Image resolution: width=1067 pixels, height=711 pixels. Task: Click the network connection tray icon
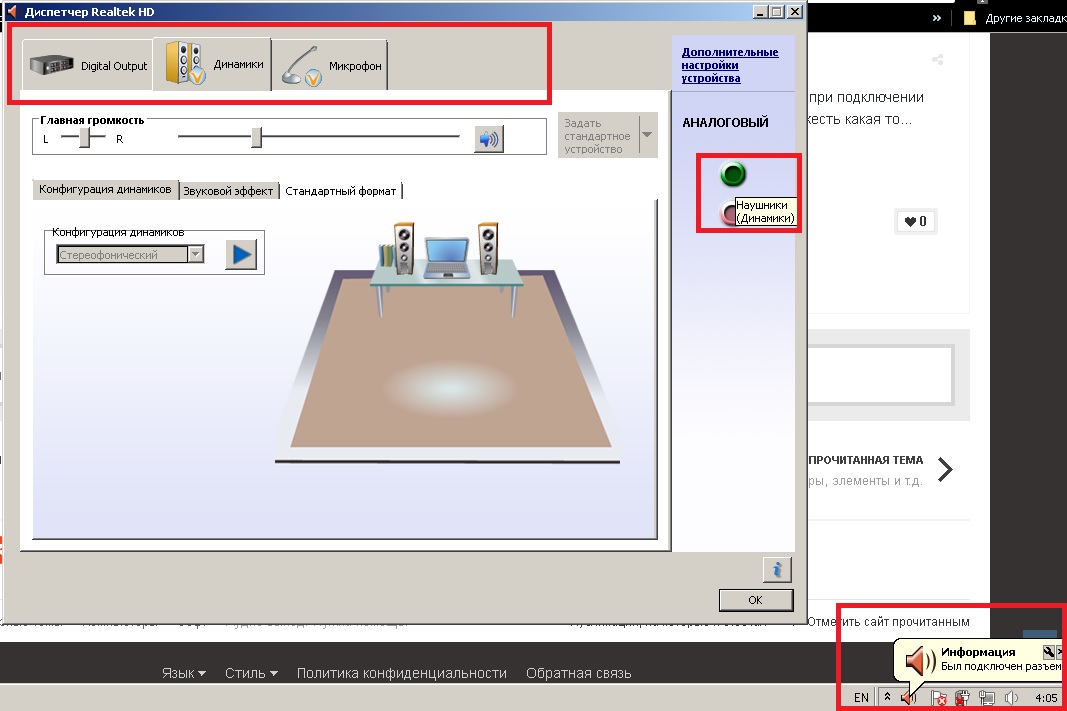coord(987,698)
